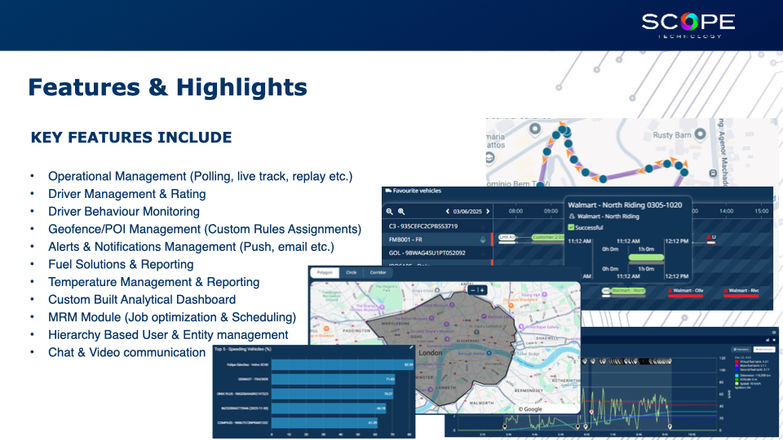Click the Custom Built Analytical Dashboard bullet

(142, 299)
